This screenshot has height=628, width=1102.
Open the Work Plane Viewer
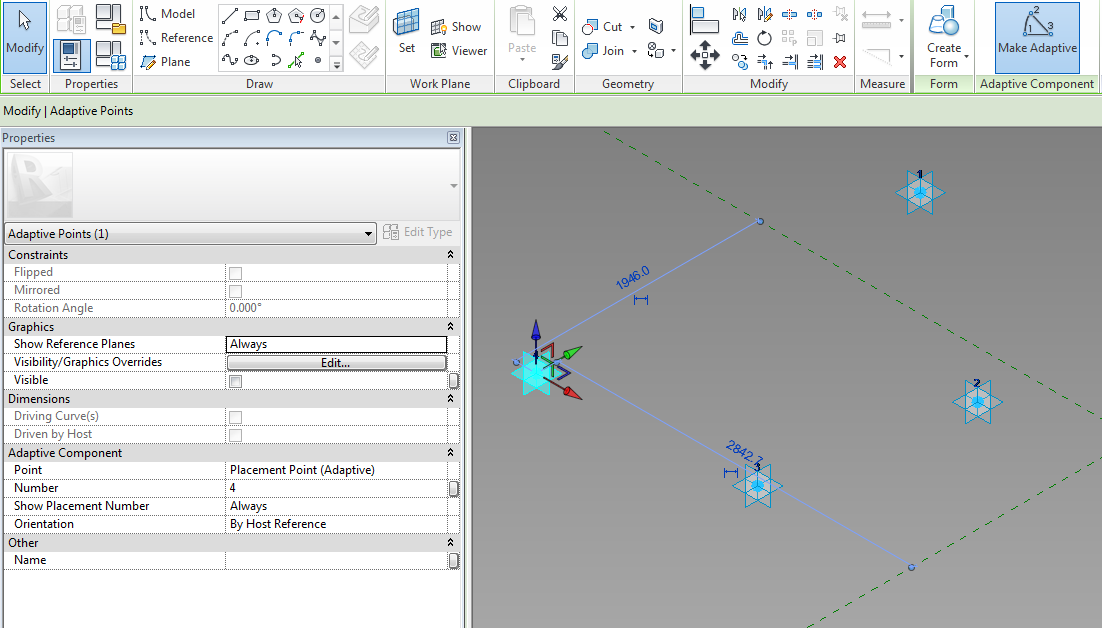coord(461,50)
